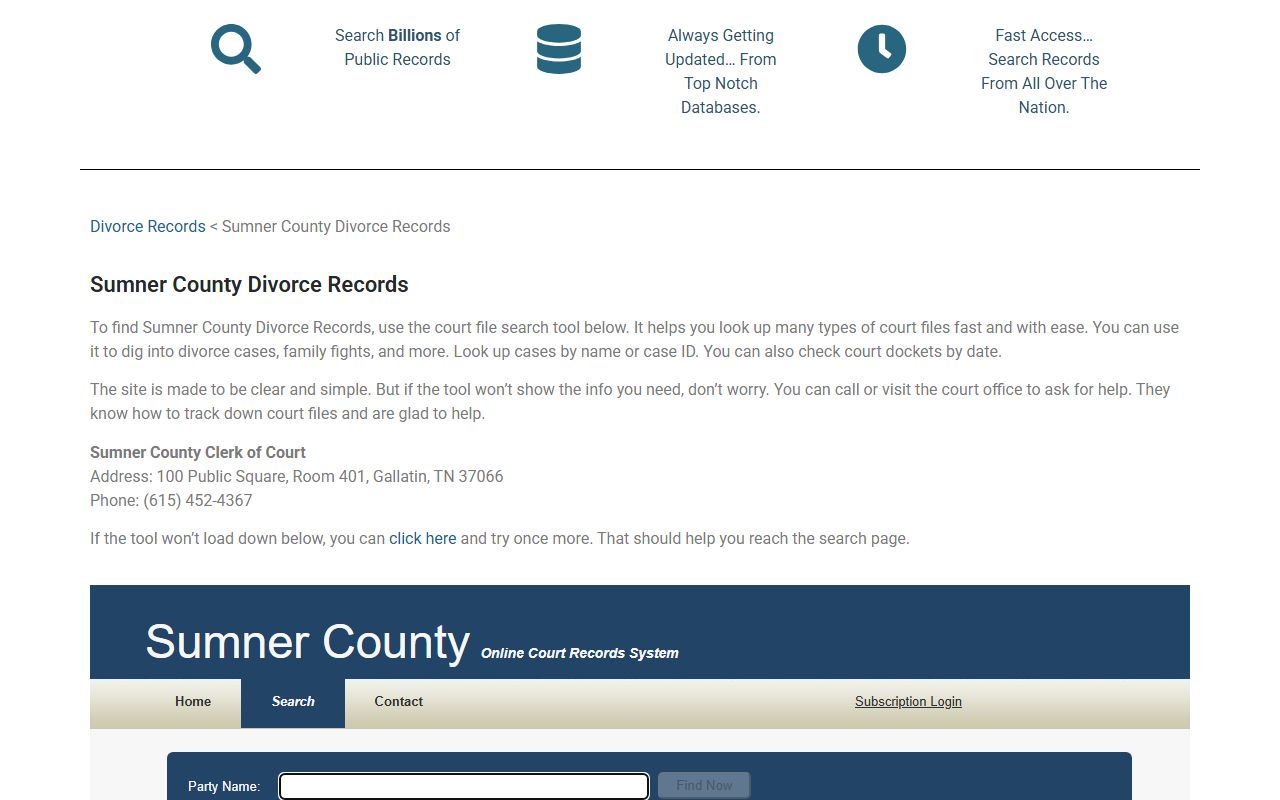Click the database stack icon
Viewport: 1280px width, 800px height.
click(559, 49)
